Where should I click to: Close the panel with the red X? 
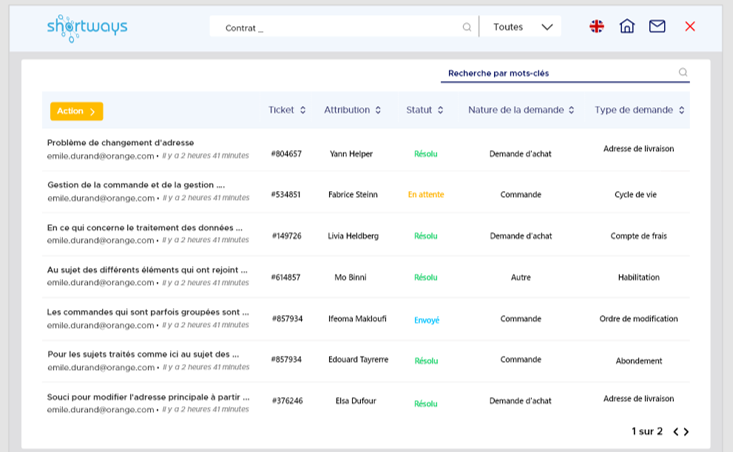pos(690,26)
